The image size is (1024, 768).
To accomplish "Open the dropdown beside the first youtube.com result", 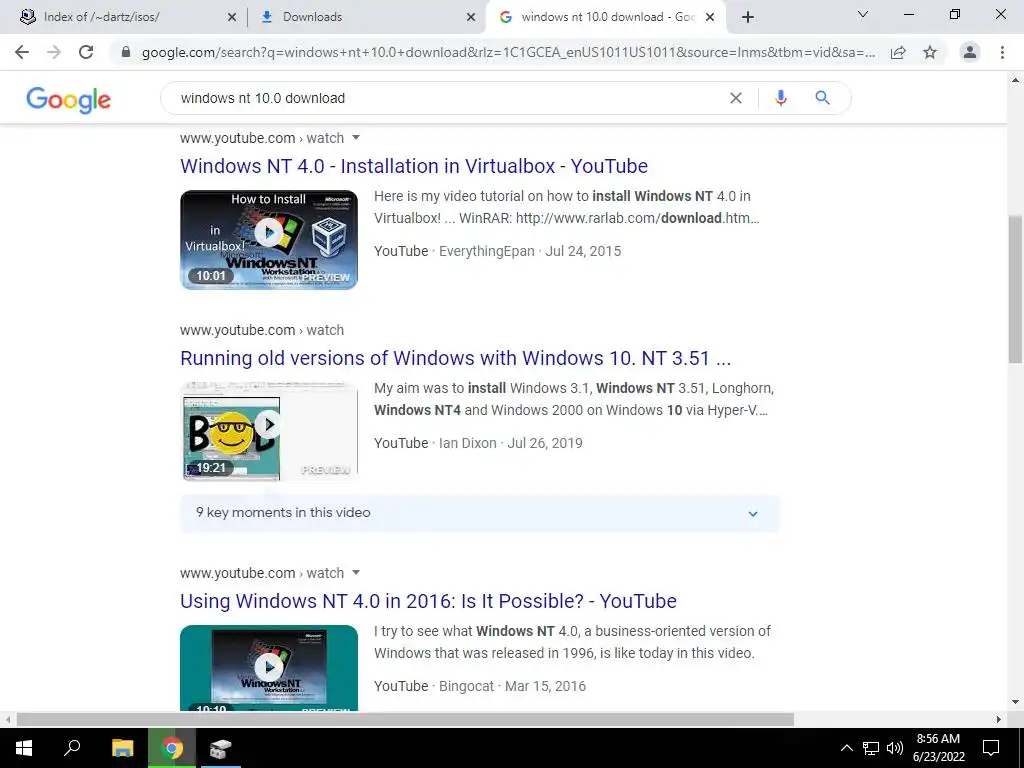I will point(356,137).
